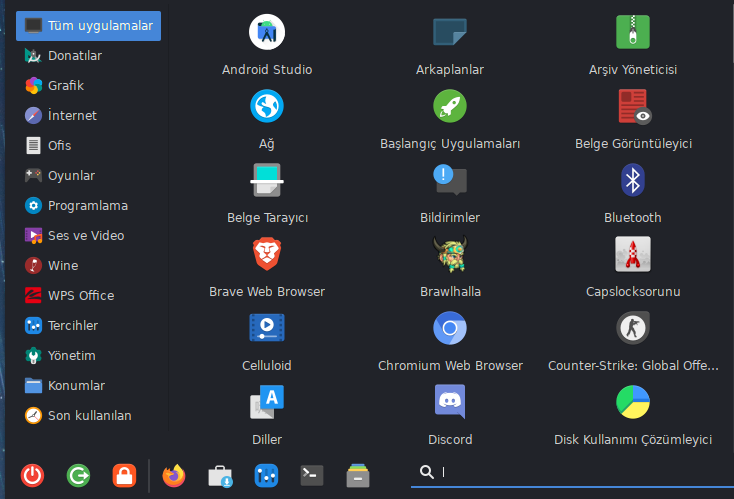Click the orange lock screen button
This screenshot has width=734, height=499.
click(124, 476)
